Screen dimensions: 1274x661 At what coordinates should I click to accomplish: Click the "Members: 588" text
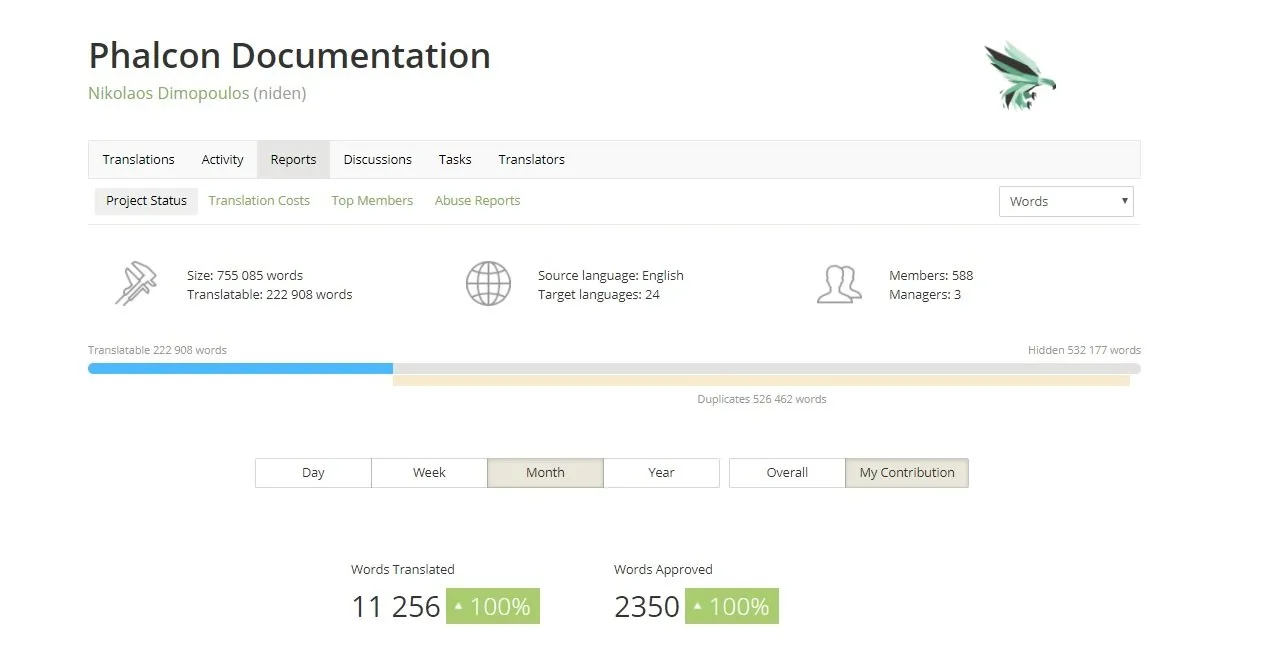pyautogui.click(x=931, y=275)
